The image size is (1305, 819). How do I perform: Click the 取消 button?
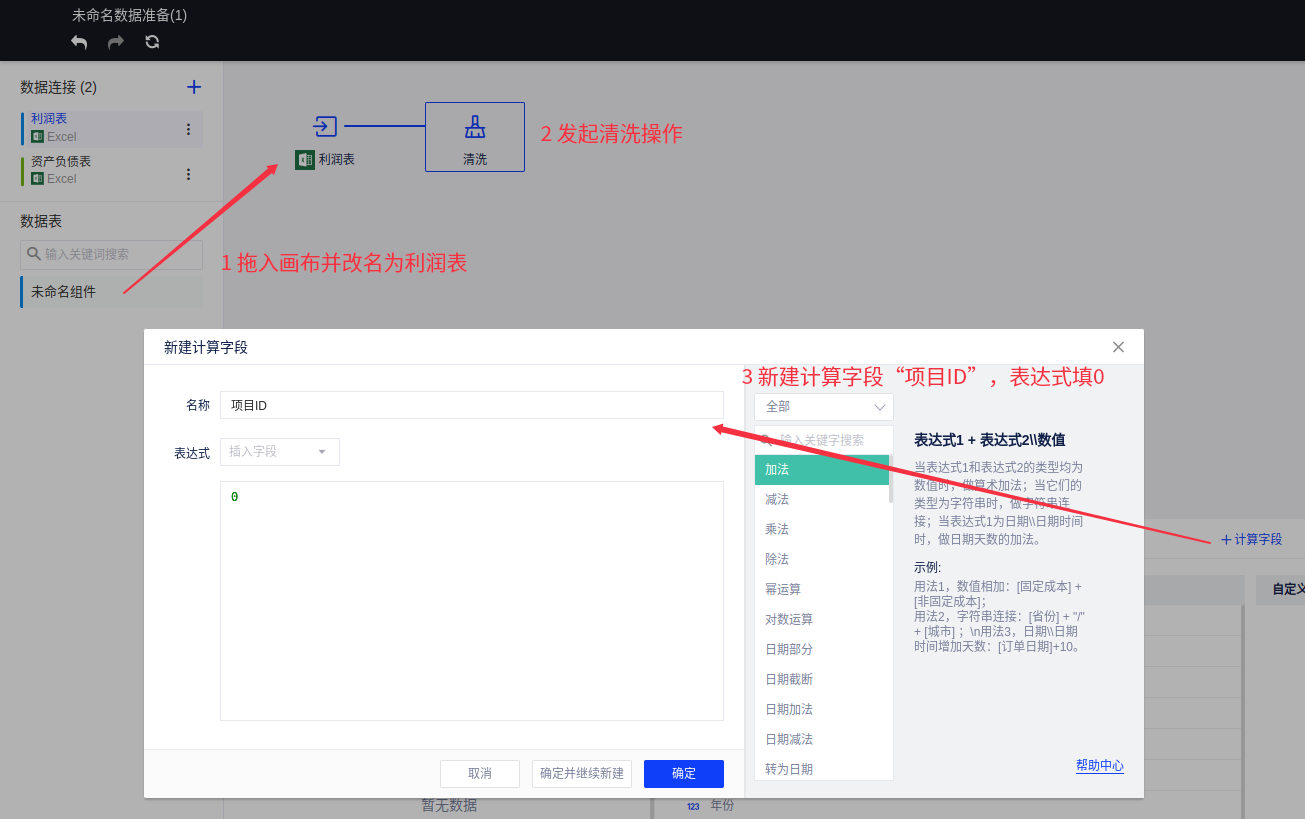(479, 774)
